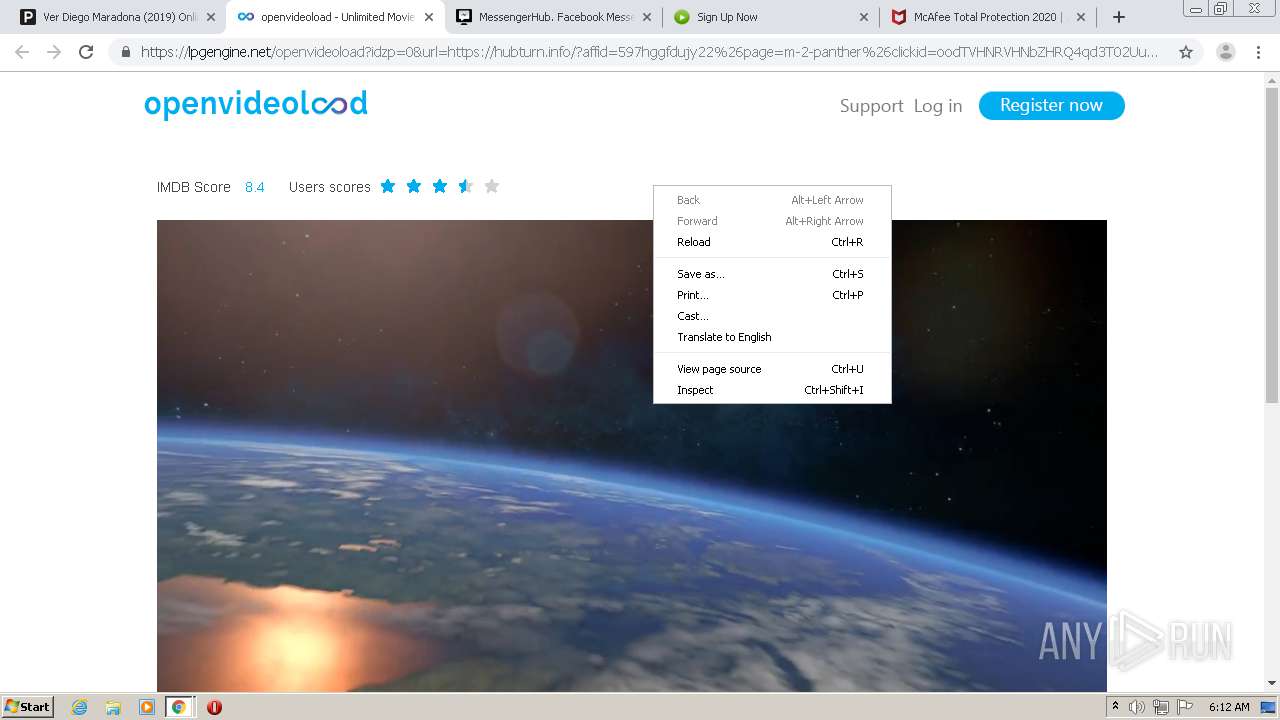Click the Log in link
The height and width of the screenshot is (720, 1280).
point(937,106)
